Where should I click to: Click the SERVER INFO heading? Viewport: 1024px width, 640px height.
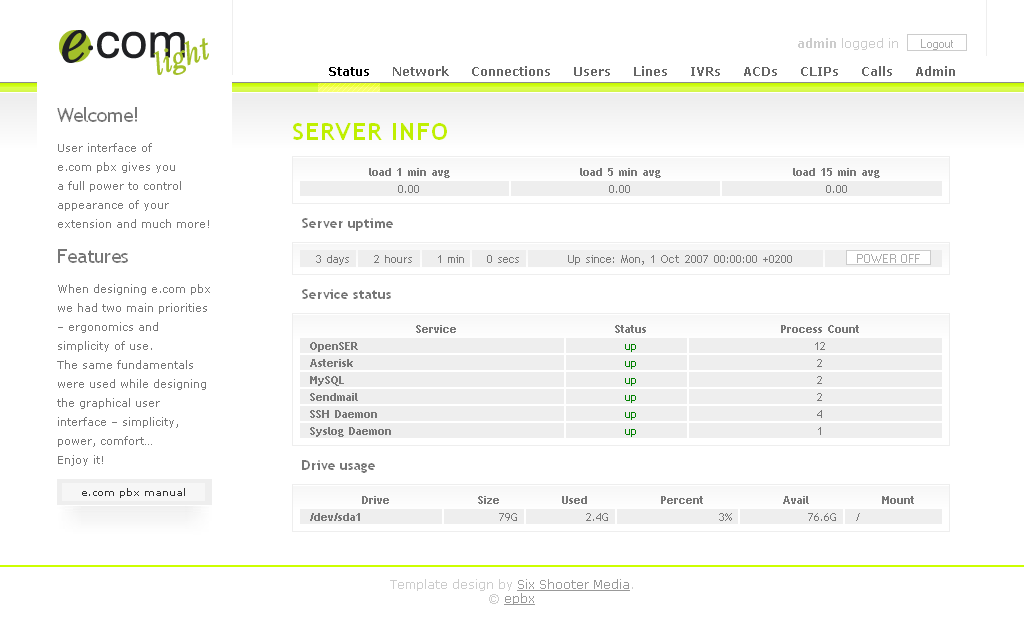pos(370,132)
